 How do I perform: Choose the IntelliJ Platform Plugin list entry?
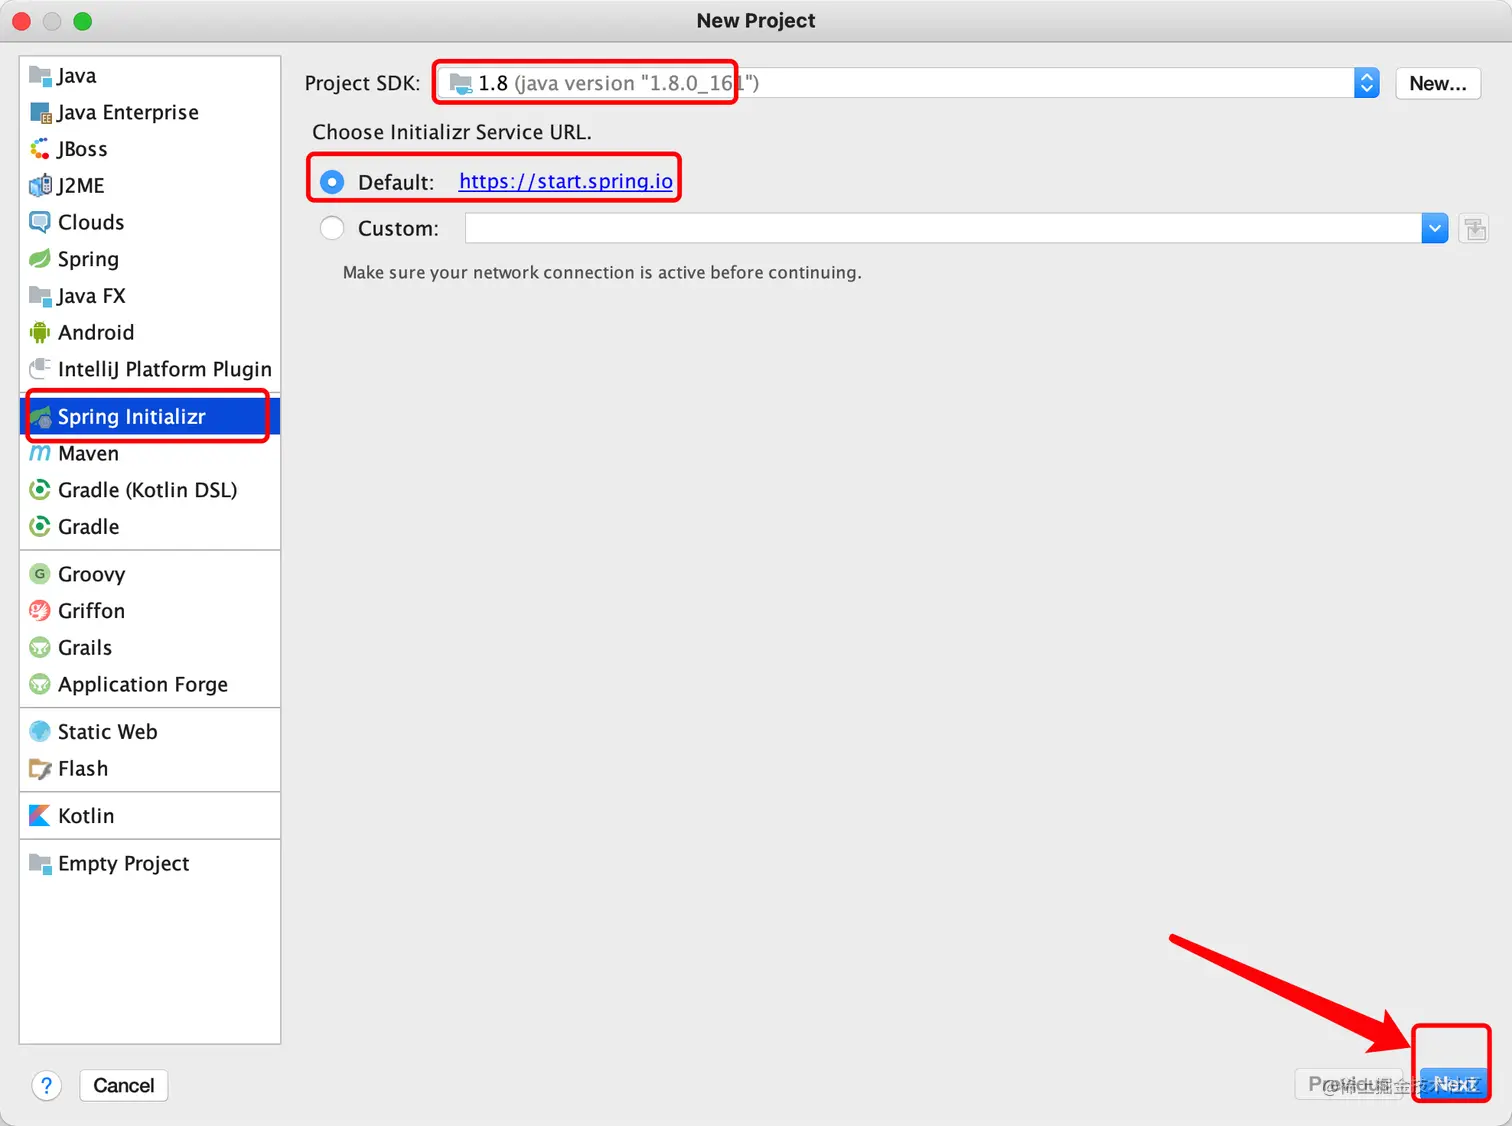(150, 369)
